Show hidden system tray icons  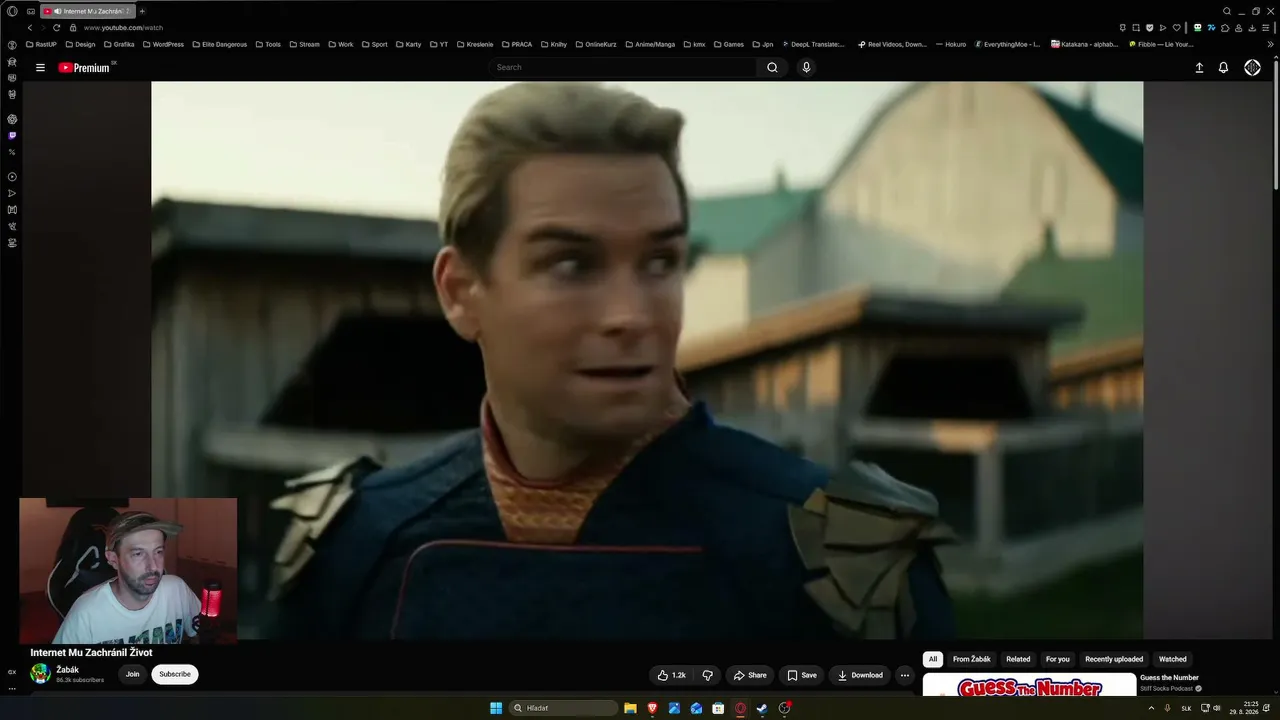(1151, 708)
